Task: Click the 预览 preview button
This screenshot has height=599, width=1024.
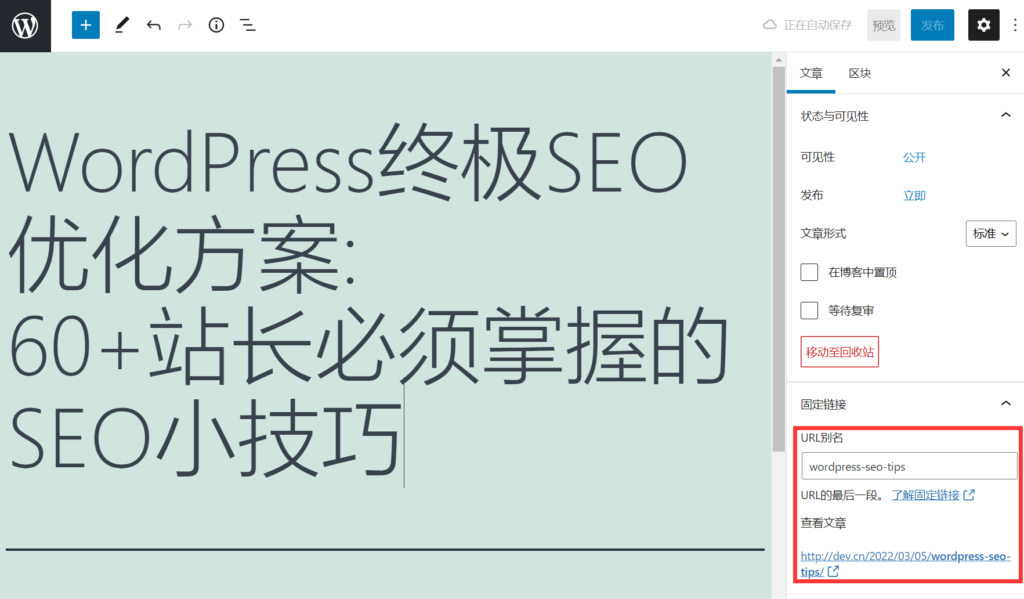Action: (x=884, y=25)
